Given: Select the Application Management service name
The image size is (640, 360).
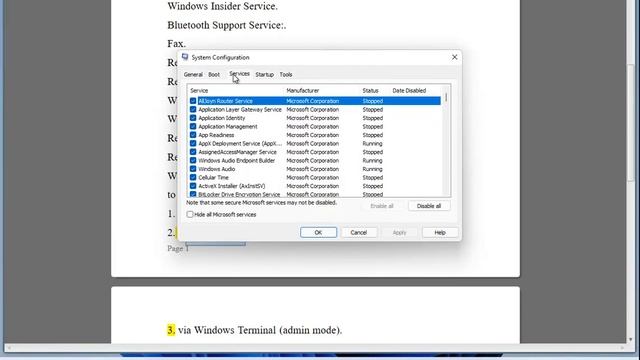Looking at the screenshot, I should 228,127.
